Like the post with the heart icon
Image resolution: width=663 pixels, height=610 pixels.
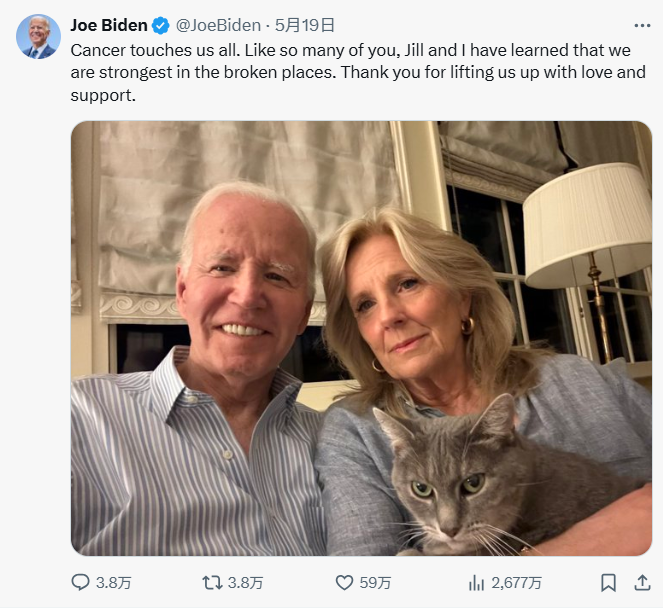(344, 582)
